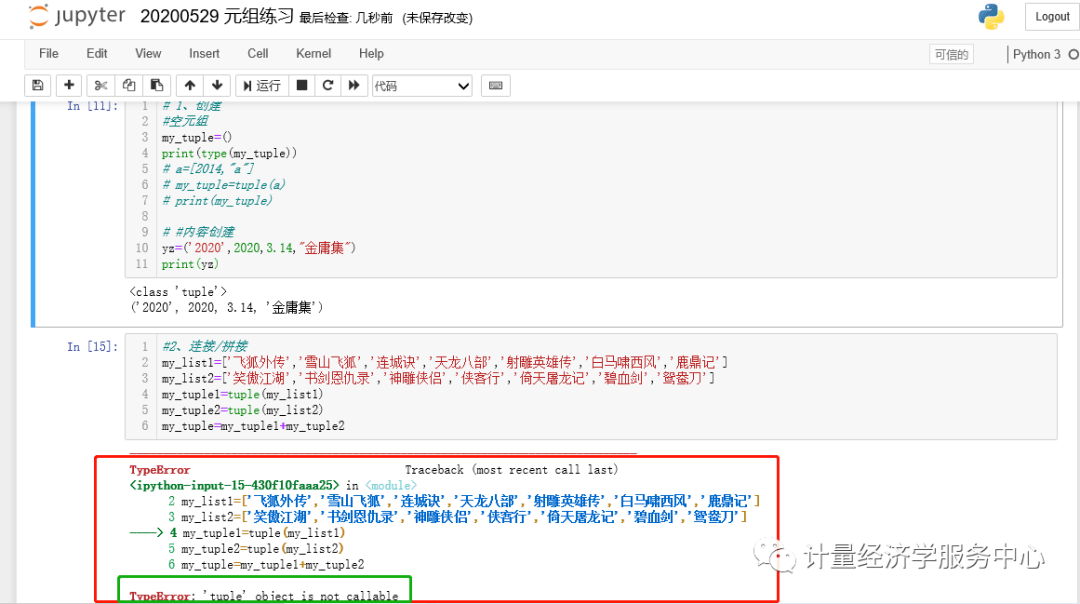Click the 可信的 trusted notebook button
Screen dimensions: 1080x604
pyautogui.click(x=951, y=54)
